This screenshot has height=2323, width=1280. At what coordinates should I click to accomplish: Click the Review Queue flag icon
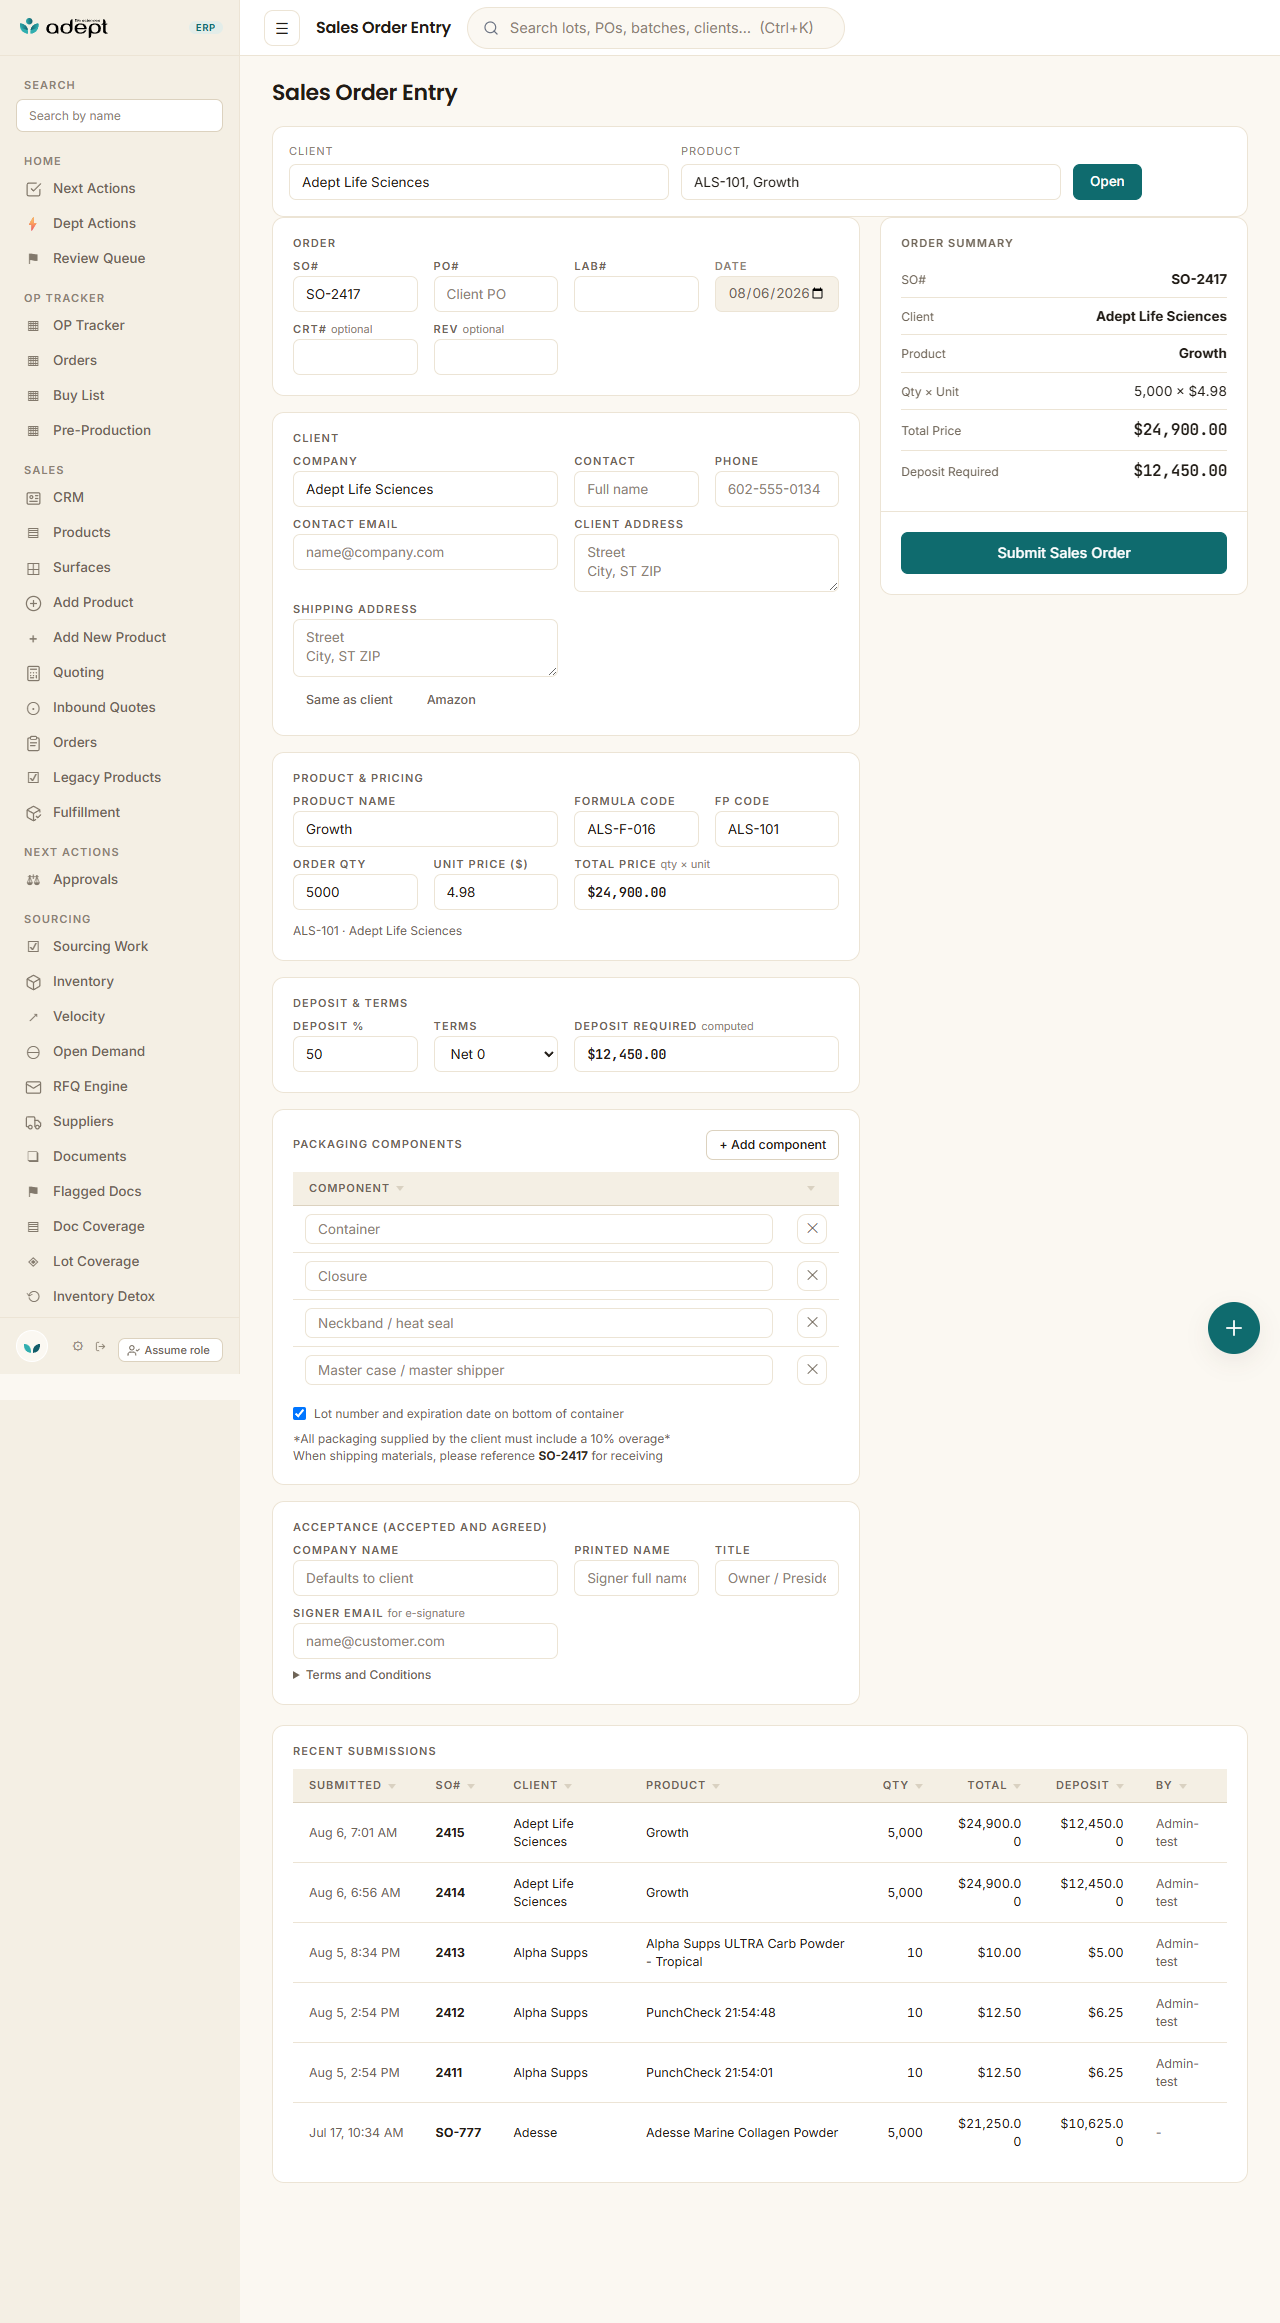(33, 259)
